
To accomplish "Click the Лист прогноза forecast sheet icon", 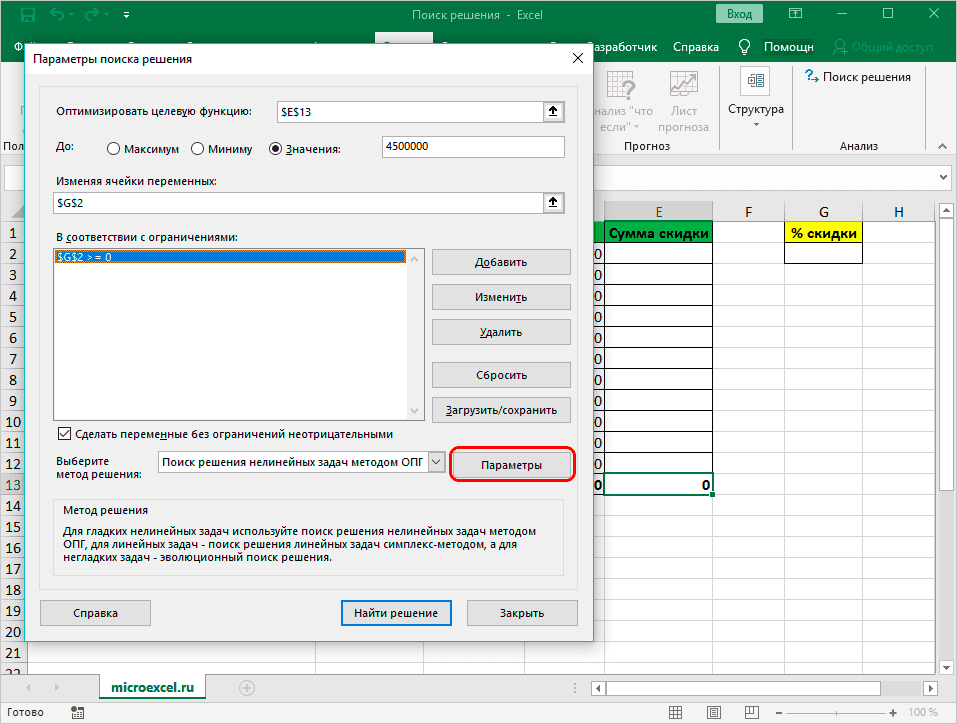I will pyautogui.click(x=684, y=84).
